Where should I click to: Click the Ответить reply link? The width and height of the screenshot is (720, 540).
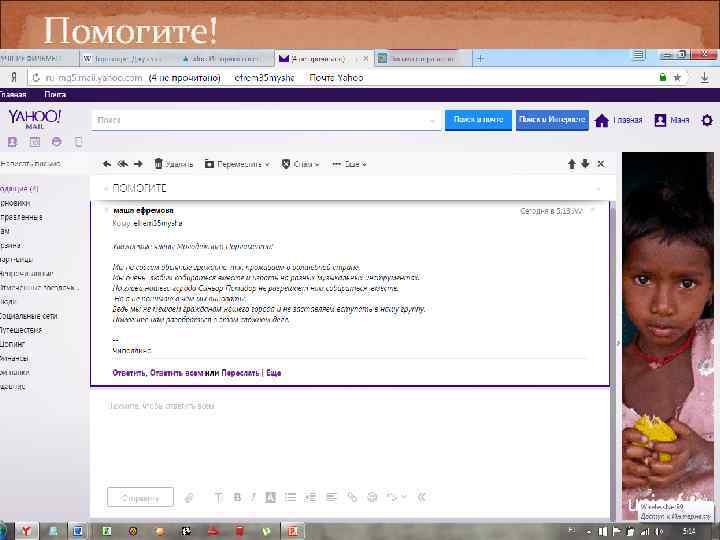pyautogui.click(x=129, y=373)
